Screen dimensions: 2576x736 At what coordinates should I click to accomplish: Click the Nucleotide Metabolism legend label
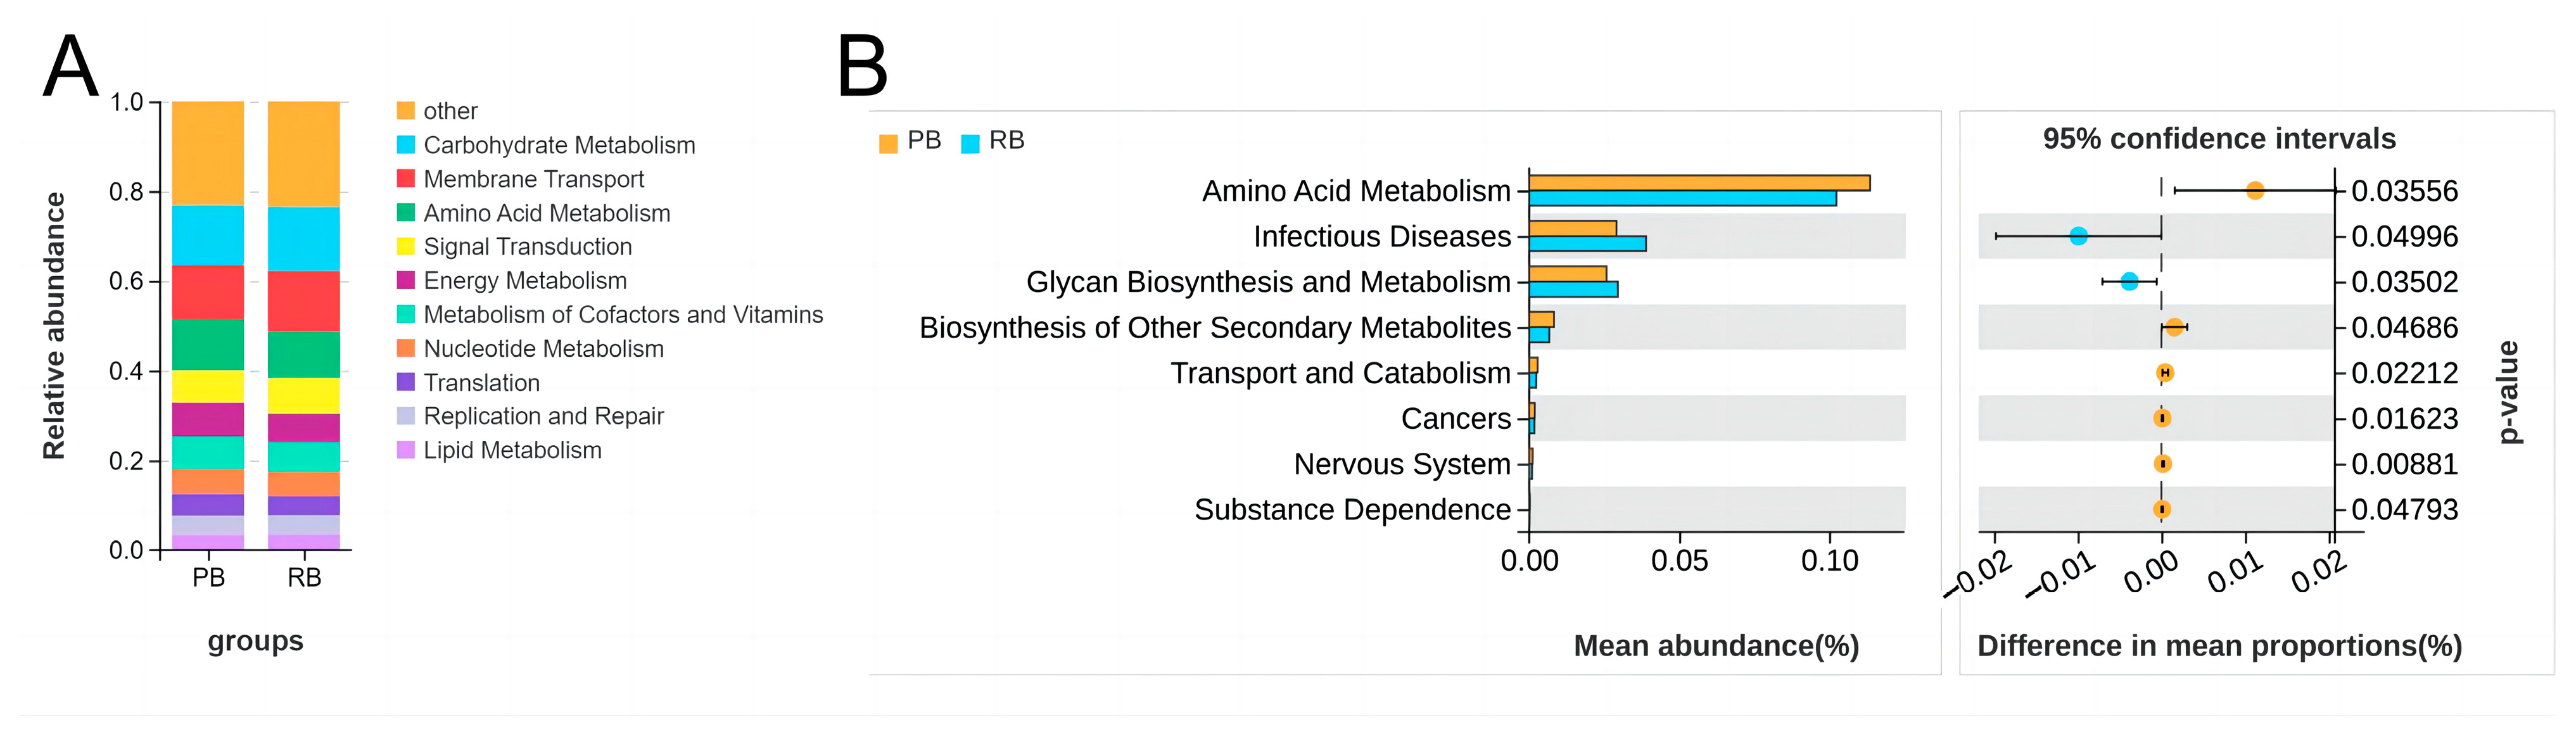tap(543, 349)
